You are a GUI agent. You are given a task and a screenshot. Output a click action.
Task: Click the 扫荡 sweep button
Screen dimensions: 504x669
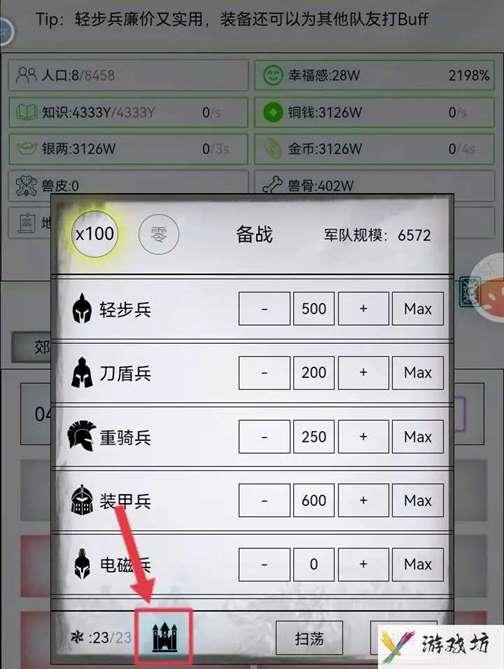[x=309, y=638]
